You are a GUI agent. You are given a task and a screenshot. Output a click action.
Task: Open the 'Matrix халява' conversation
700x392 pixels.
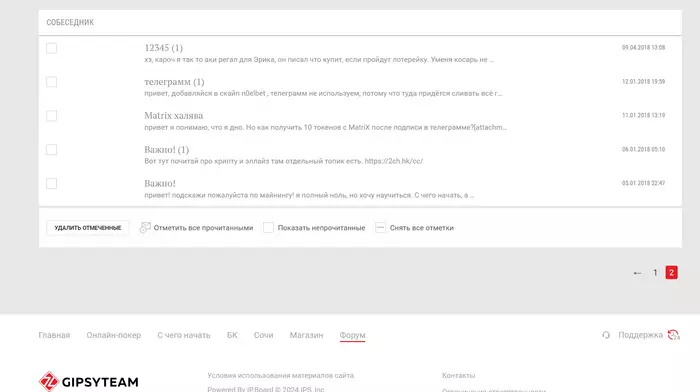click(x=174, y=116)
